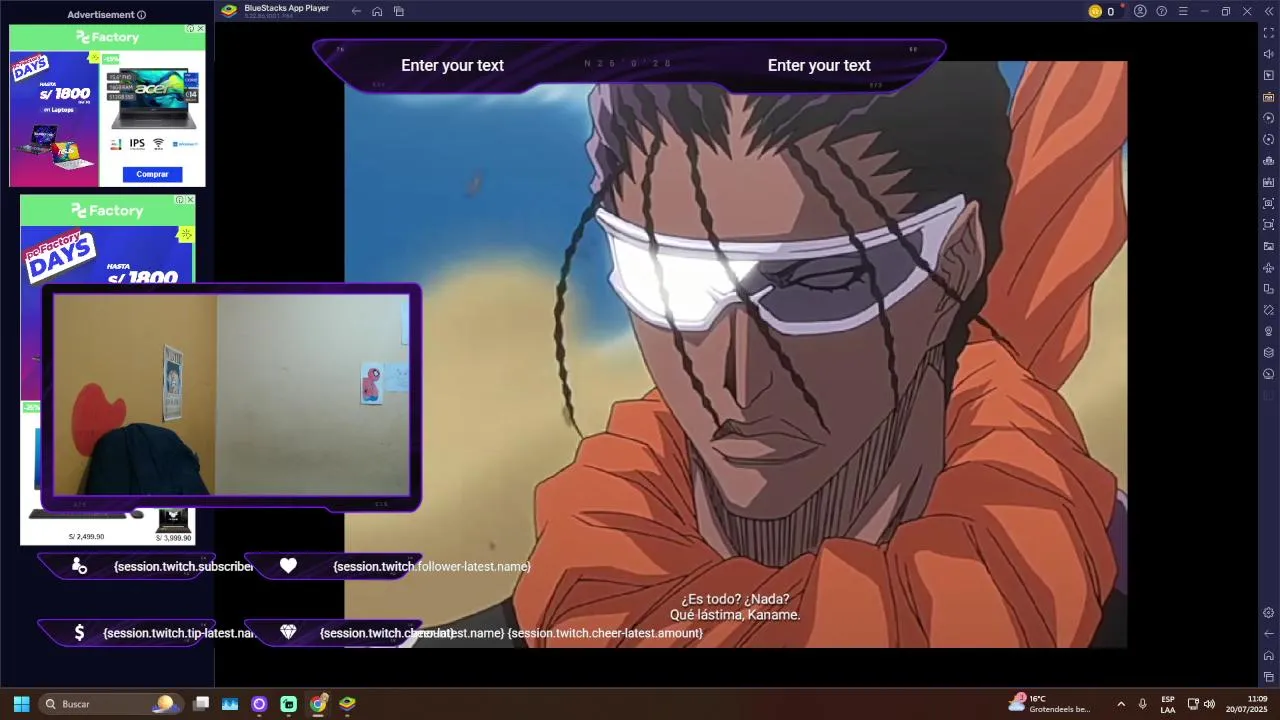Viewport: 1280px width, 720px height.
Task: Click the rotate device icon in sidebar
Action: pos(1269,289)
